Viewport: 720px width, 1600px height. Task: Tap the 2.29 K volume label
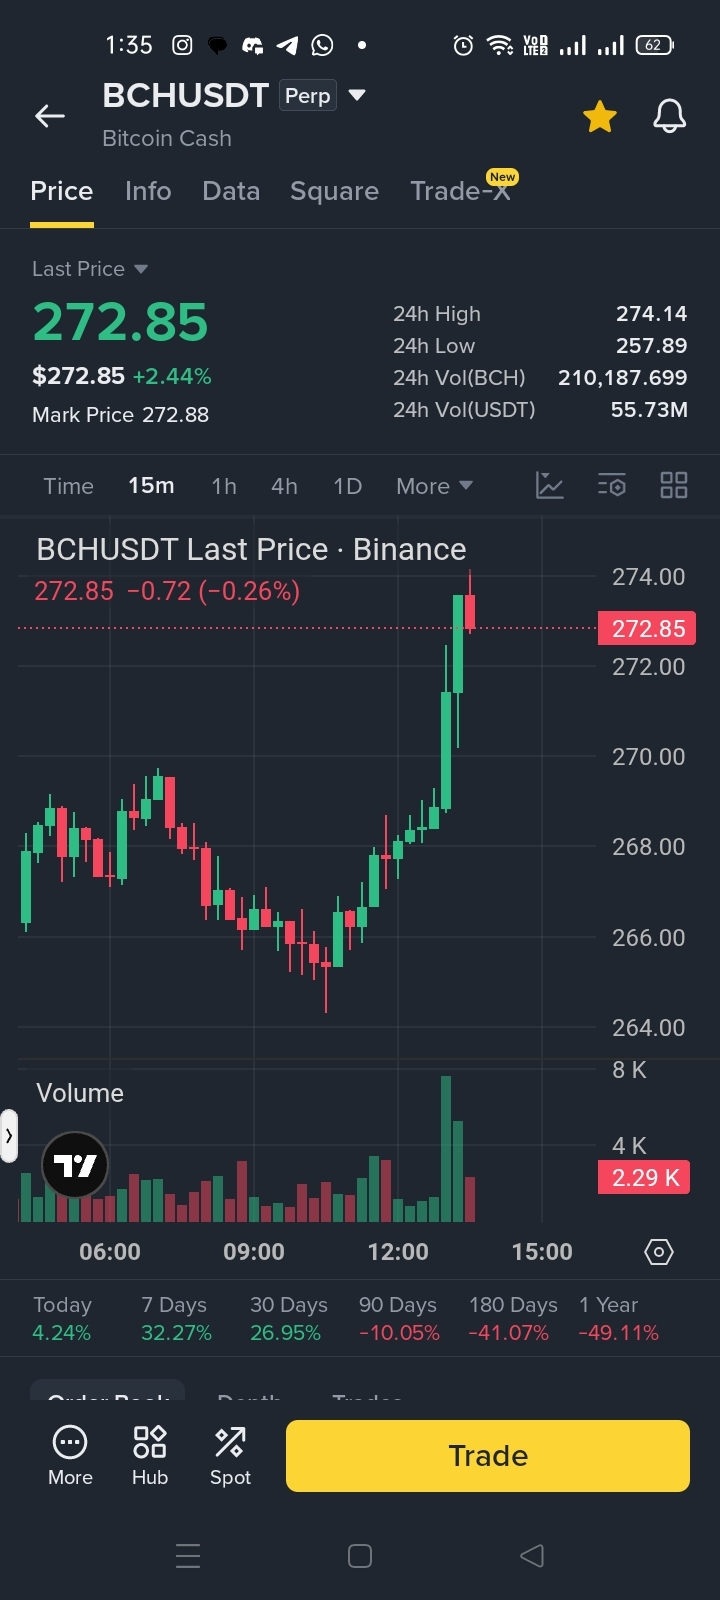pyautogui.click(x=644, y=1178)
